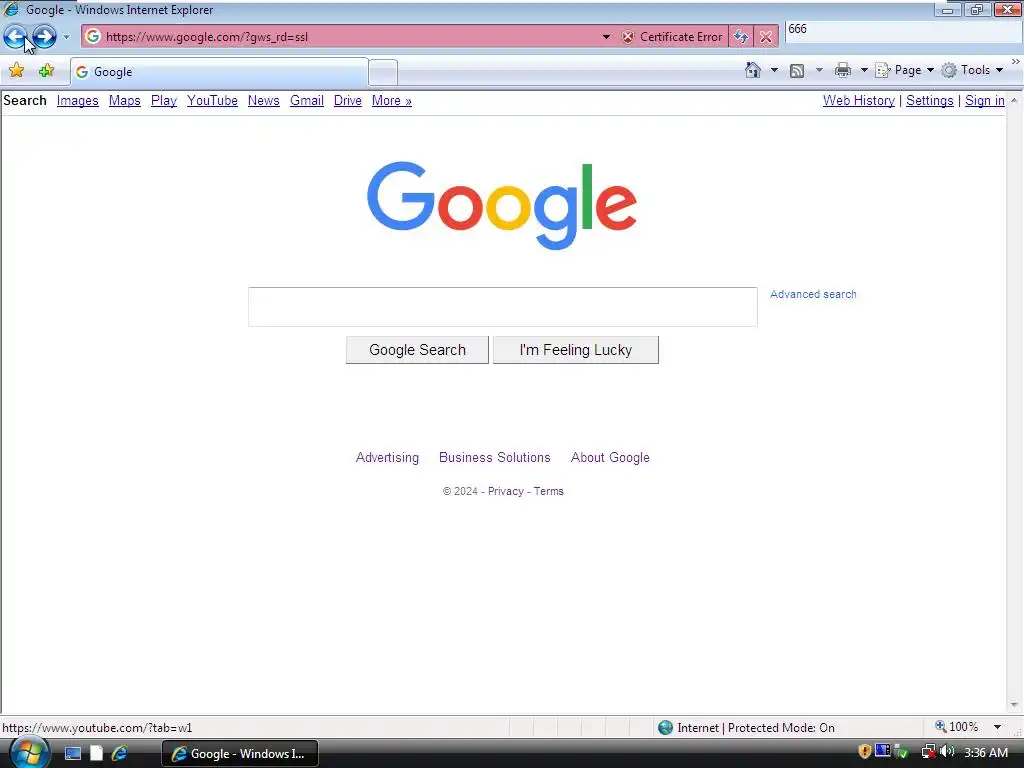Click the 100% zoom level button
Viewport: 1024px width, 768px height.
[957, 727]
